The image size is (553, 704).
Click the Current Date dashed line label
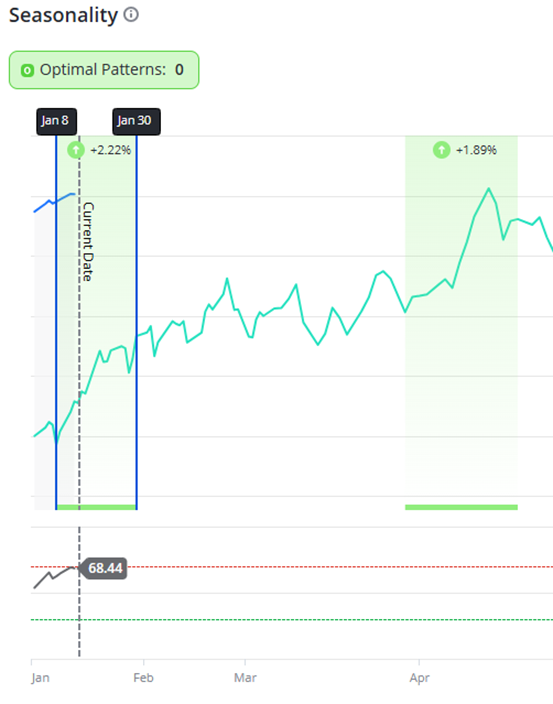[88, 242]
